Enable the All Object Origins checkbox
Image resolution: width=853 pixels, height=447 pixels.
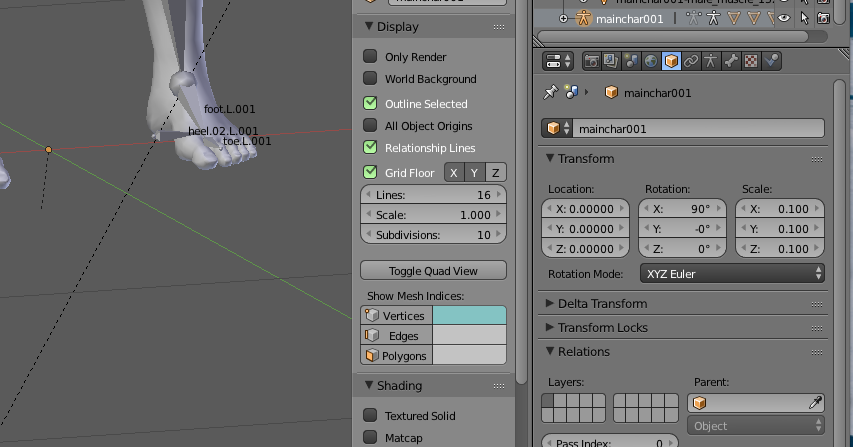pyautogui.click(x=370, y=125)
